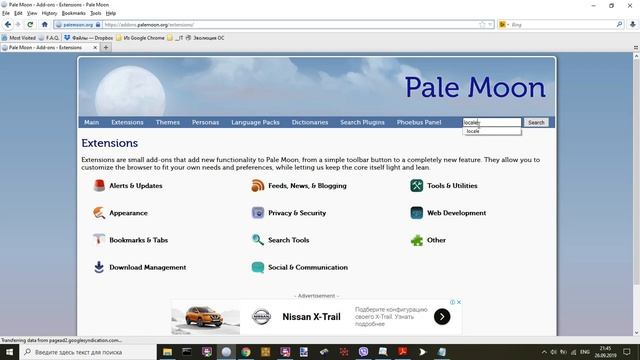Open the Themes section
Image resolution: width=640 pixels, height=360 pixels.
click(168, 122)
